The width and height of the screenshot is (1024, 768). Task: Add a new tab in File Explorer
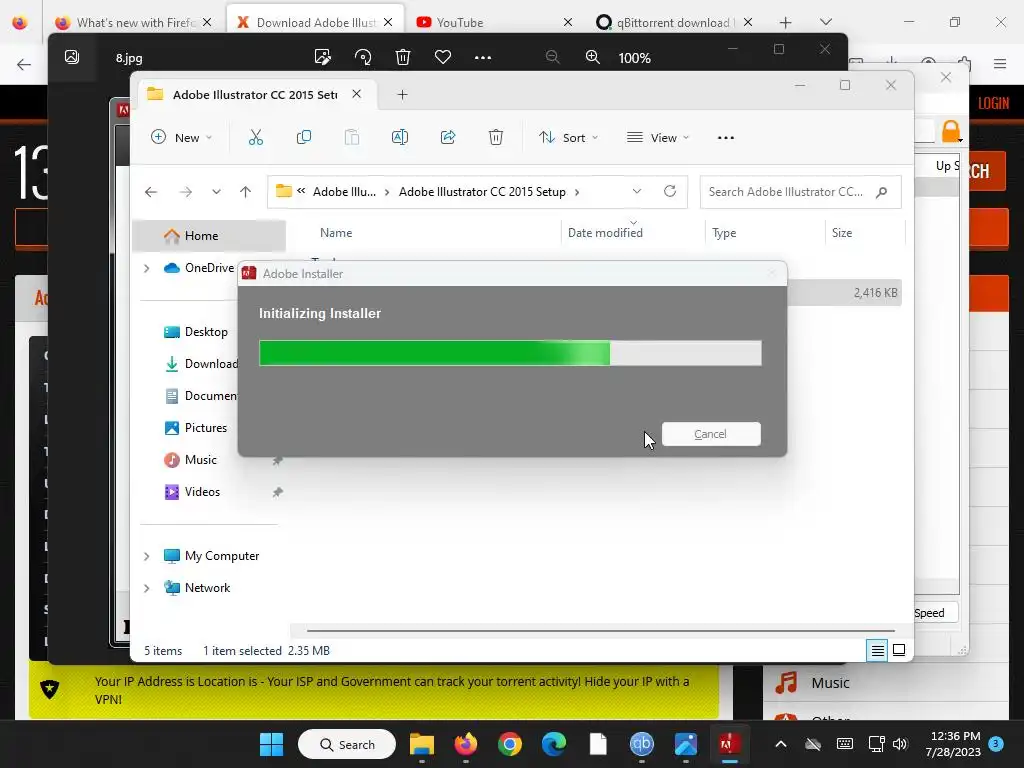point(402,95)
